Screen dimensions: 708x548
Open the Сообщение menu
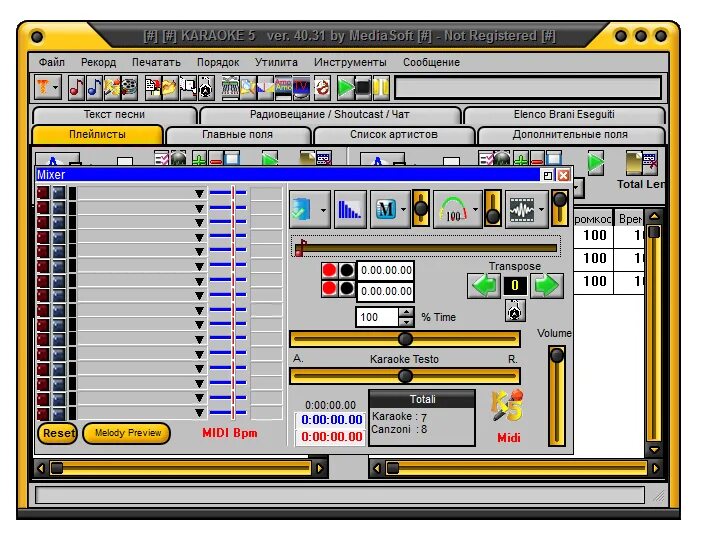pos(431,62)
